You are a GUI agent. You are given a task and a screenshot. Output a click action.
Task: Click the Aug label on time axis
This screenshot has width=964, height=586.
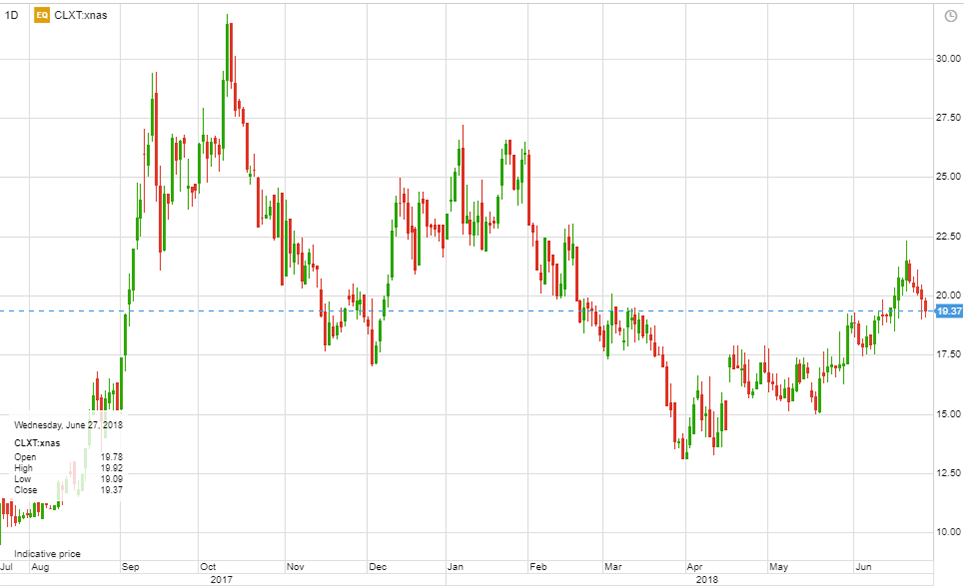click(40, 567)
